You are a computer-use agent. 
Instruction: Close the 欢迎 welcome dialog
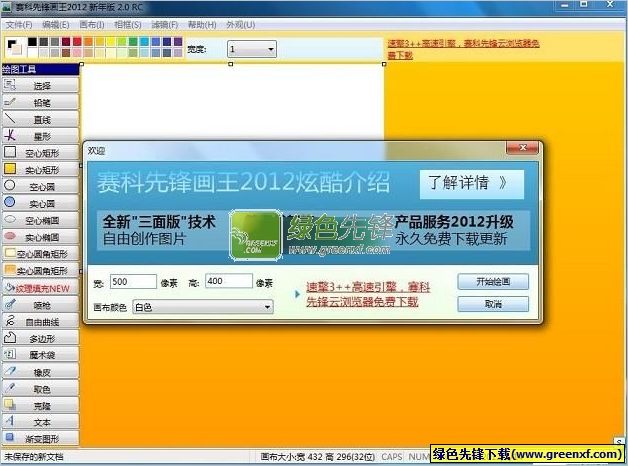pos(522,148)
